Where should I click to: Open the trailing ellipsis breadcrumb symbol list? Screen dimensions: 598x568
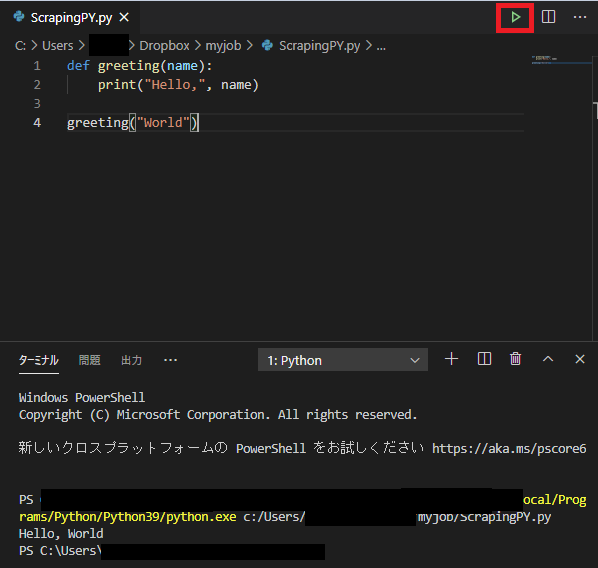[381, 47]
